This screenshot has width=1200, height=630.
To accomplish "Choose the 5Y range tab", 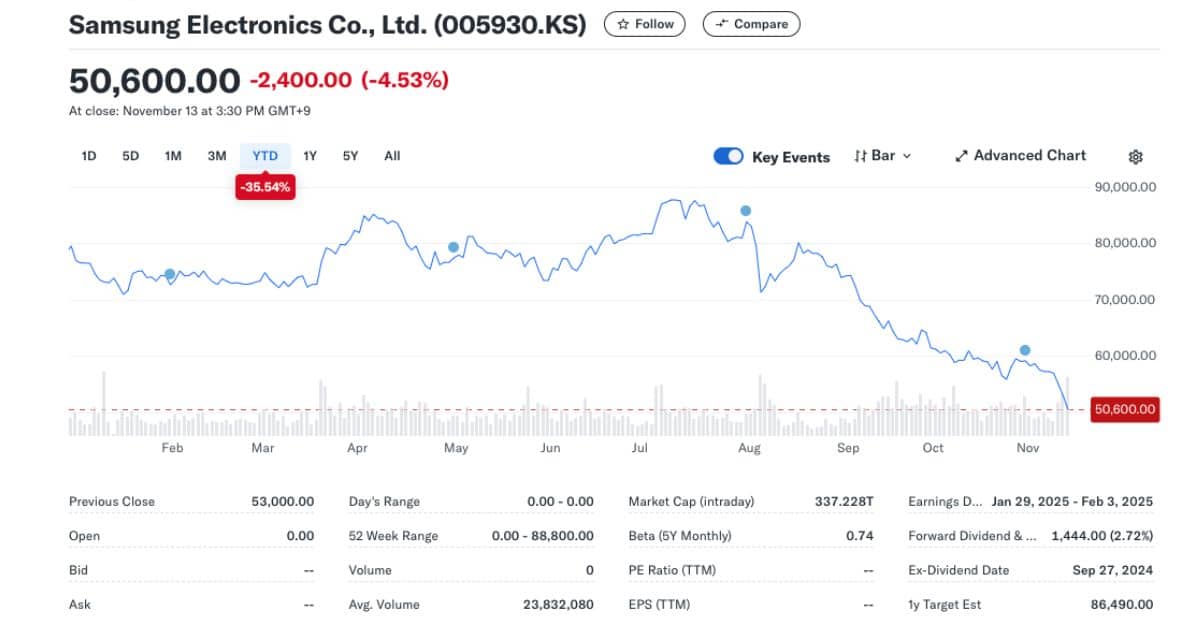I will point(350,156).
